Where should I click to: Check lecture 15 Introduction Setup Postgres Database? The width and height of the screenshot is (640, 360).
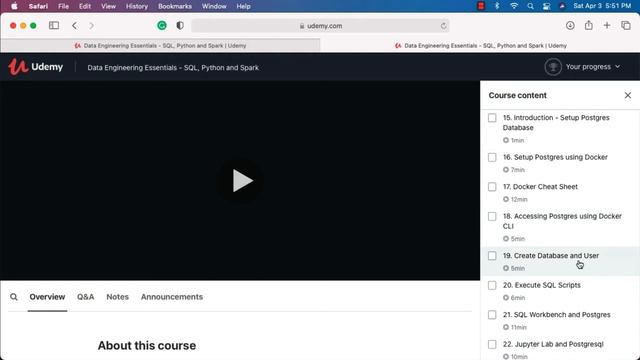(x=492, y=118)
